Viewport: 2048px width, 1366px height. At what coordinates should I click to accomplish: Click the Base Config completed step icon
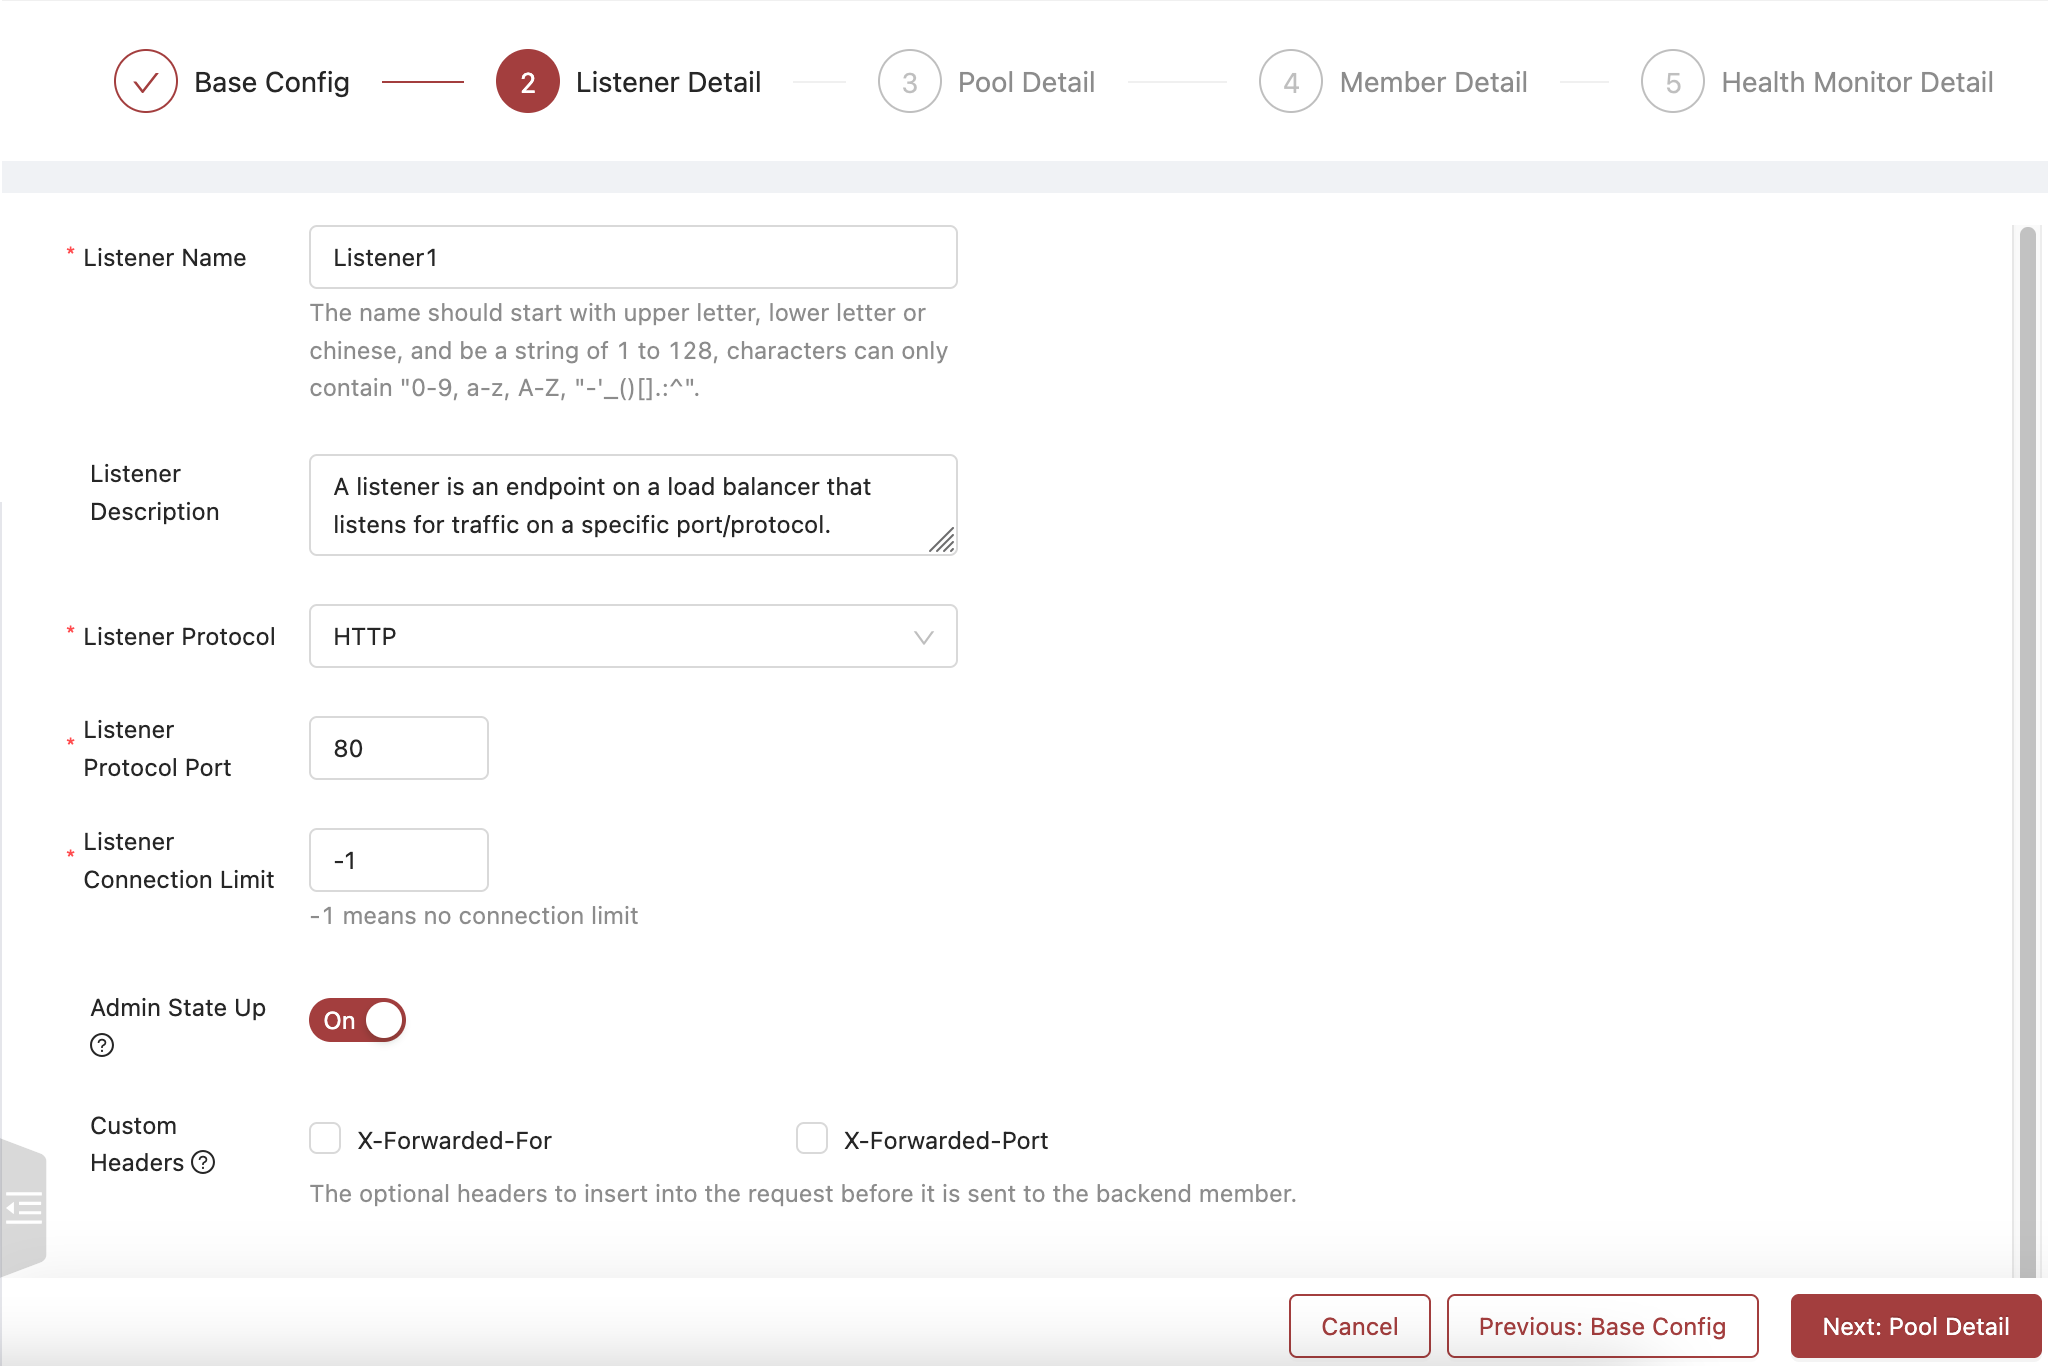[x=143, y=82]
